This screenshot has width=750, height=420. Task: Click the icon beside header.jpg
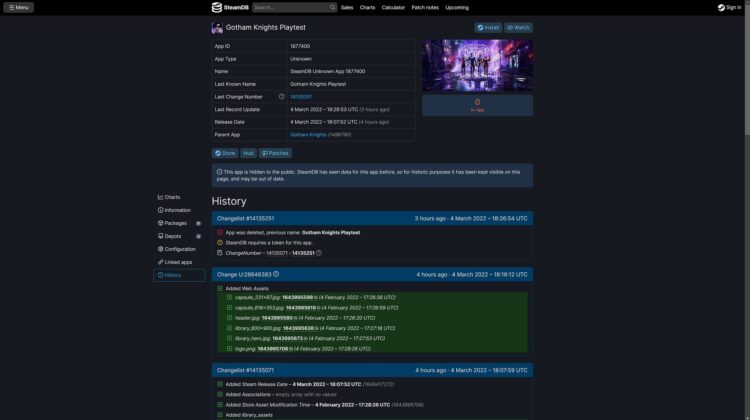pyautogui.click(x=229, y=318)
